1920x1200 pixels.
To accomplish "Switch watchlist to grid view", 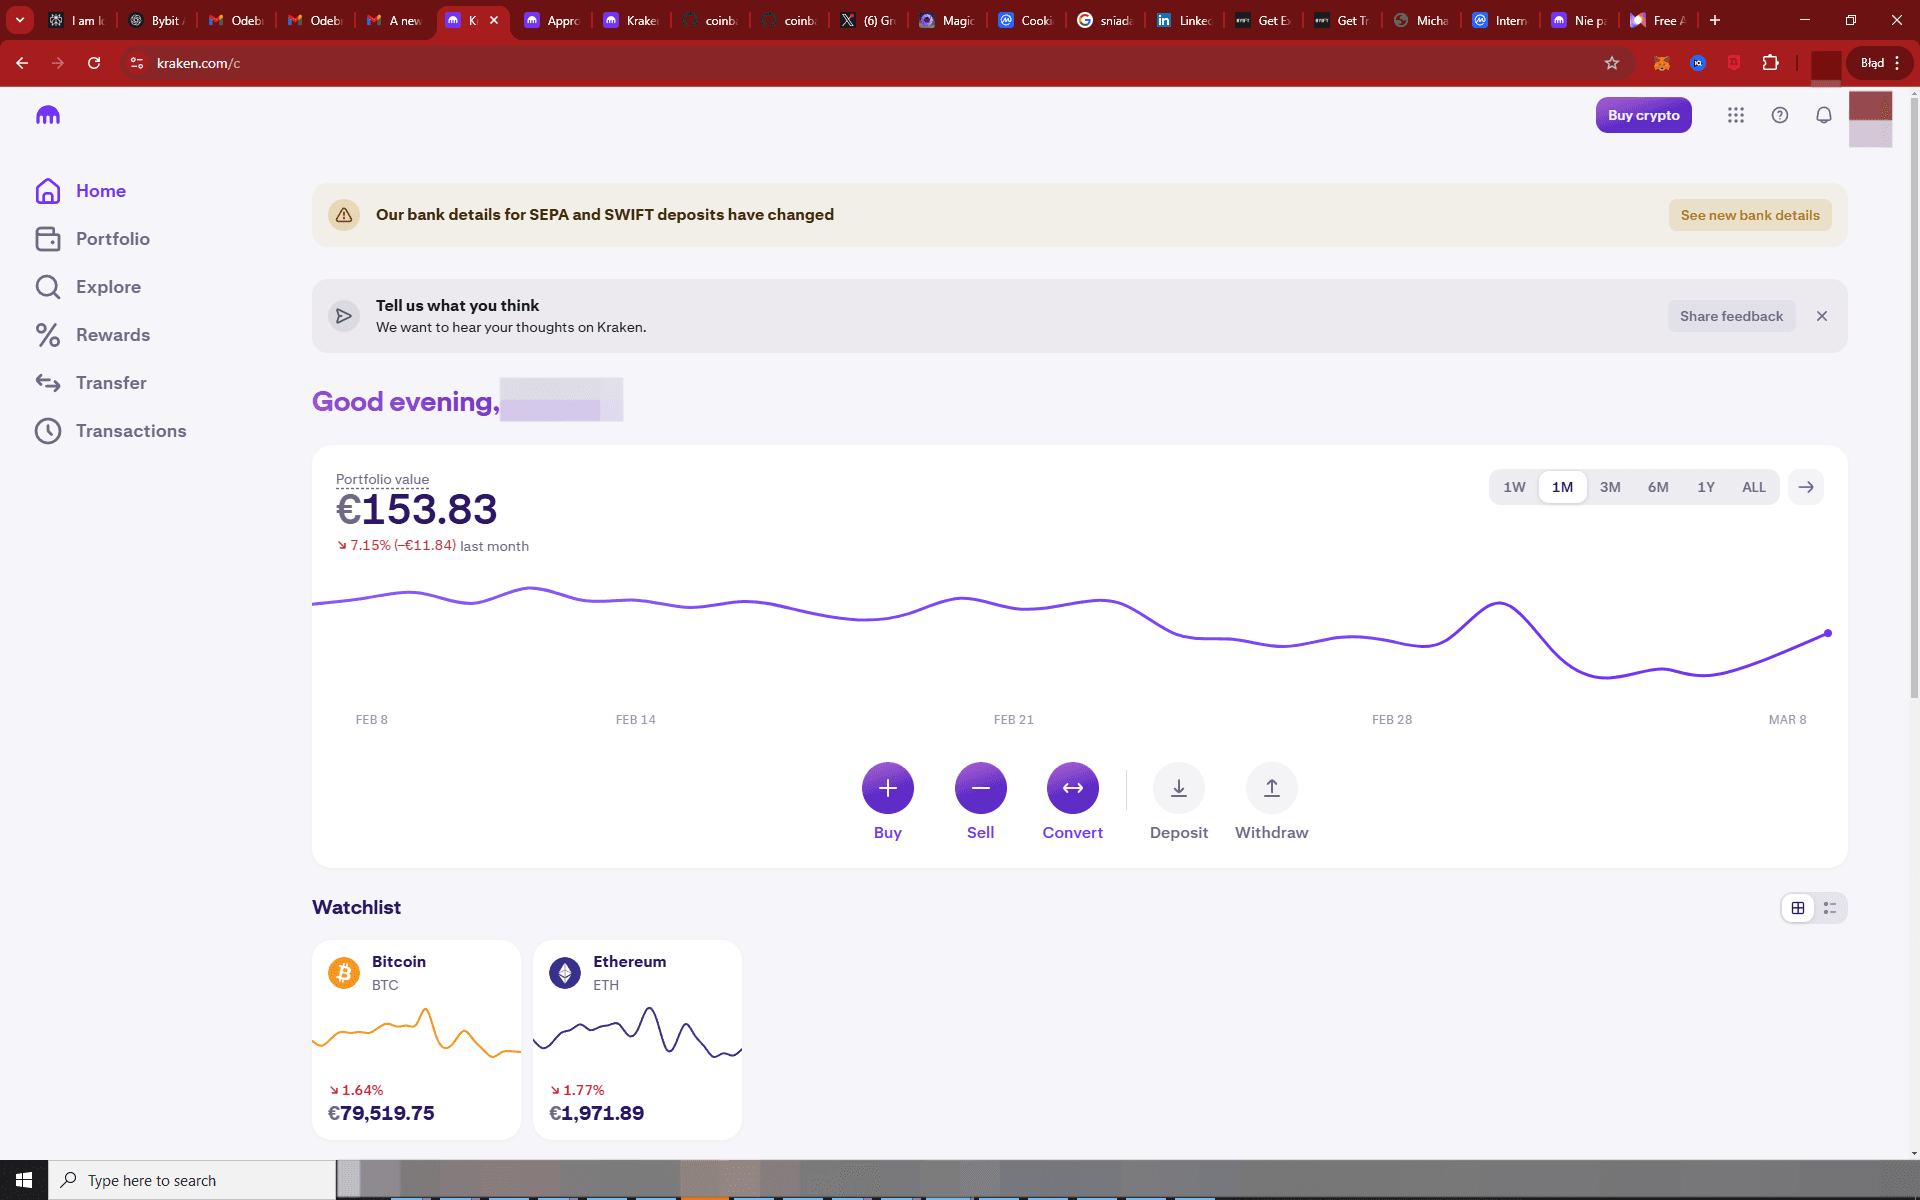I will (1798, 908).
